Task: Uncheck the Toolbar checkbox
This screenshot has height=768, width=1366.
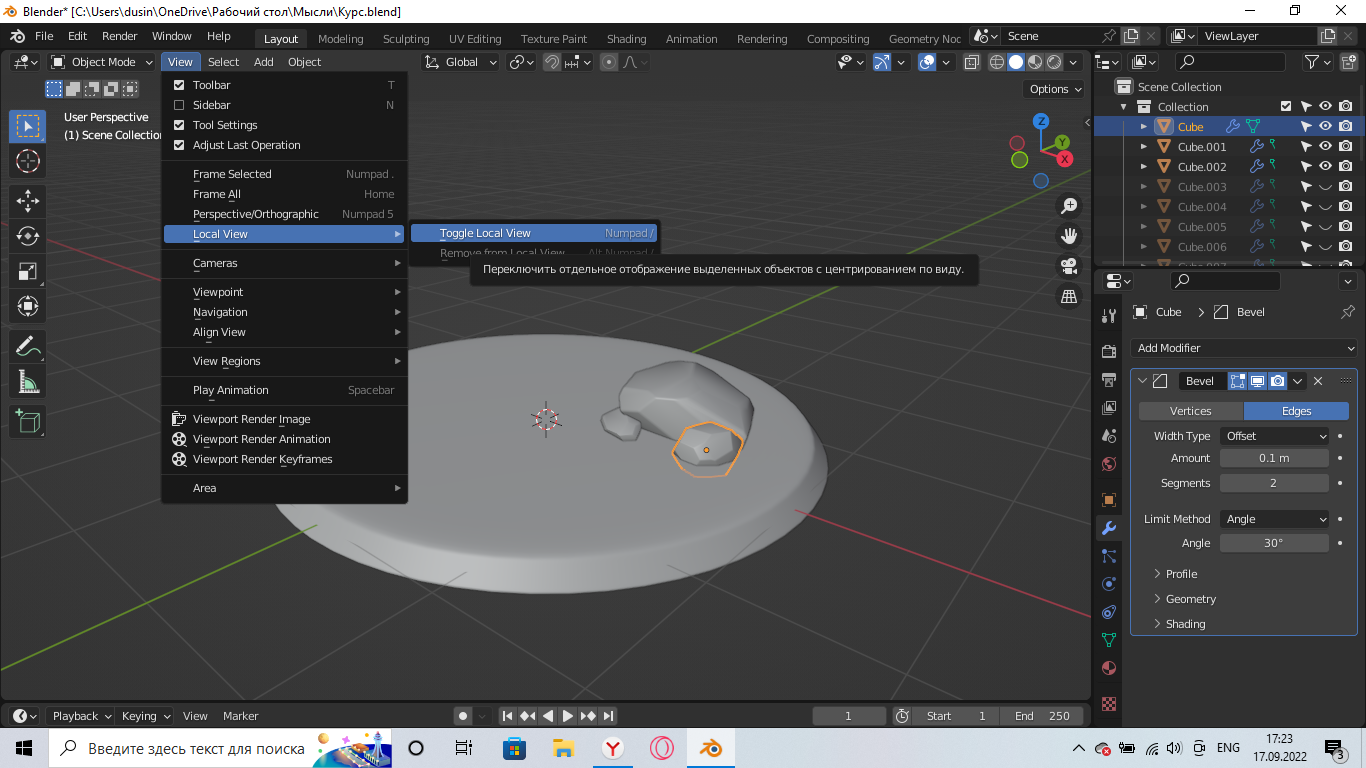Action: [x=180, y=85]
